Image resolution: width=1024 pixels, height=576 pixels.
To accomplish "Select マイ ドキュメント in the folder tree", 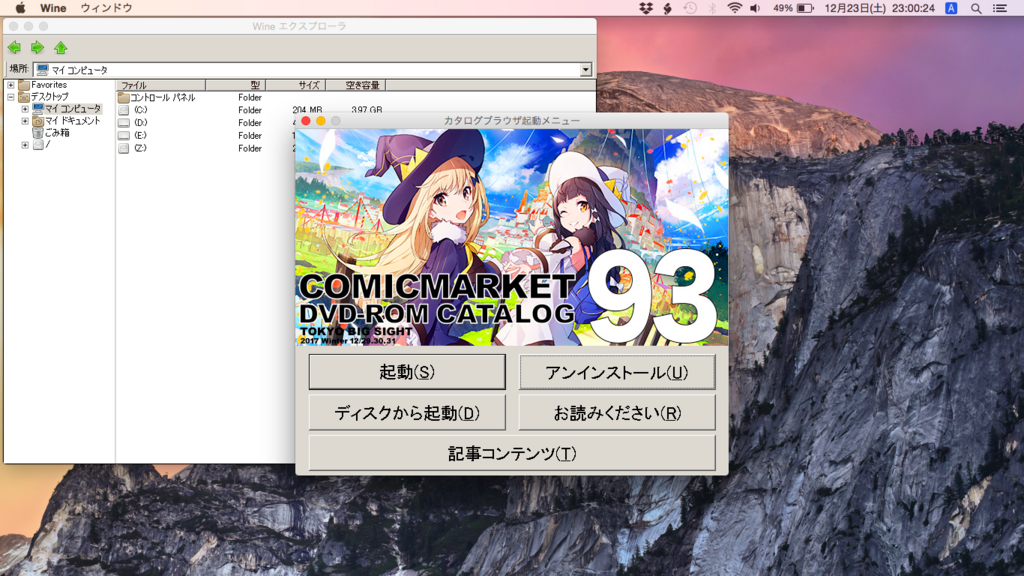I will 72,121.
